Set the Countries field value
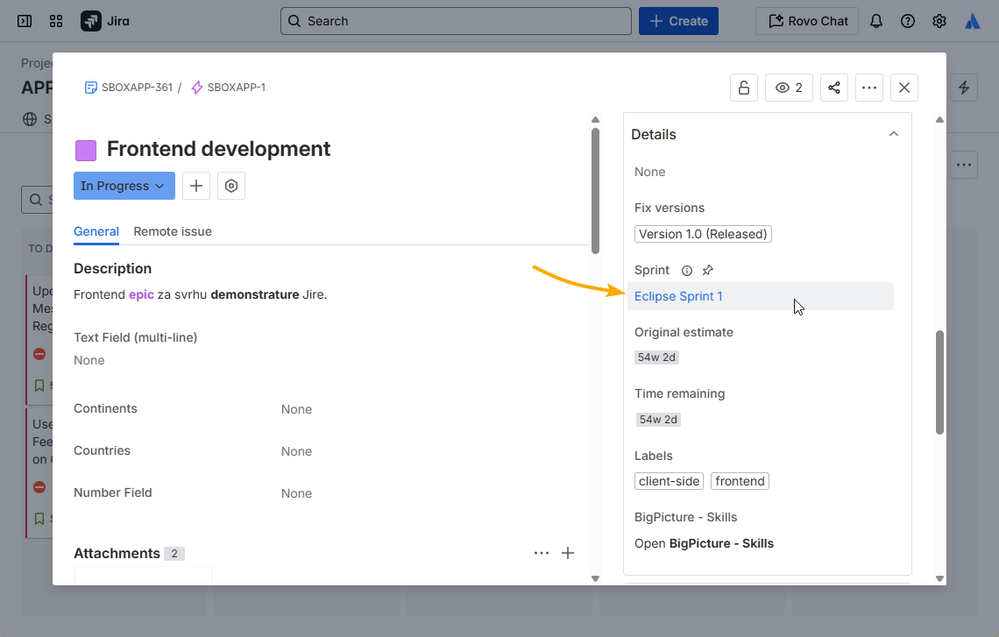Screen dimensions: 999x637 pos(296,452)
